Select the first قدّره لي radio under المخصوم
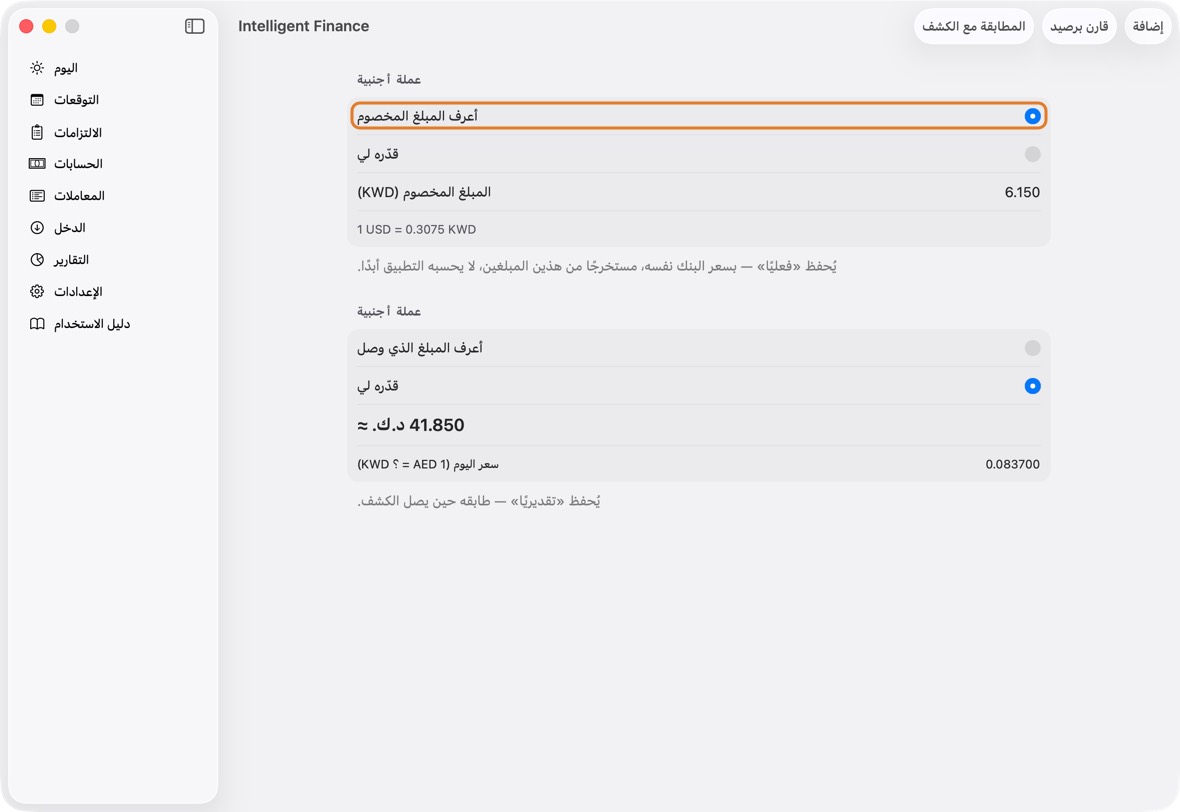Viewport: 1180px width, 812px height. pyautogui.click(x=1032, y=154)
